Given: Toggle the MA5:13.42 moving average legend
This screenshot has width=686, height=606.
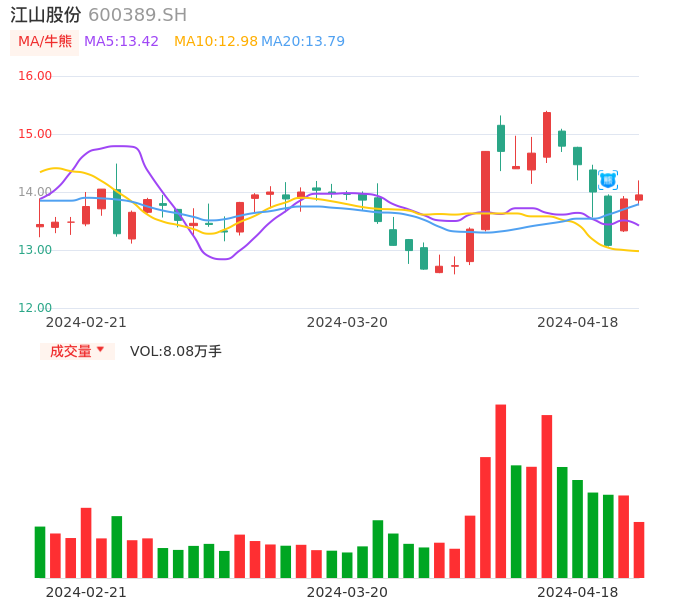Looking at the screenshot, I should coord(121,42).
